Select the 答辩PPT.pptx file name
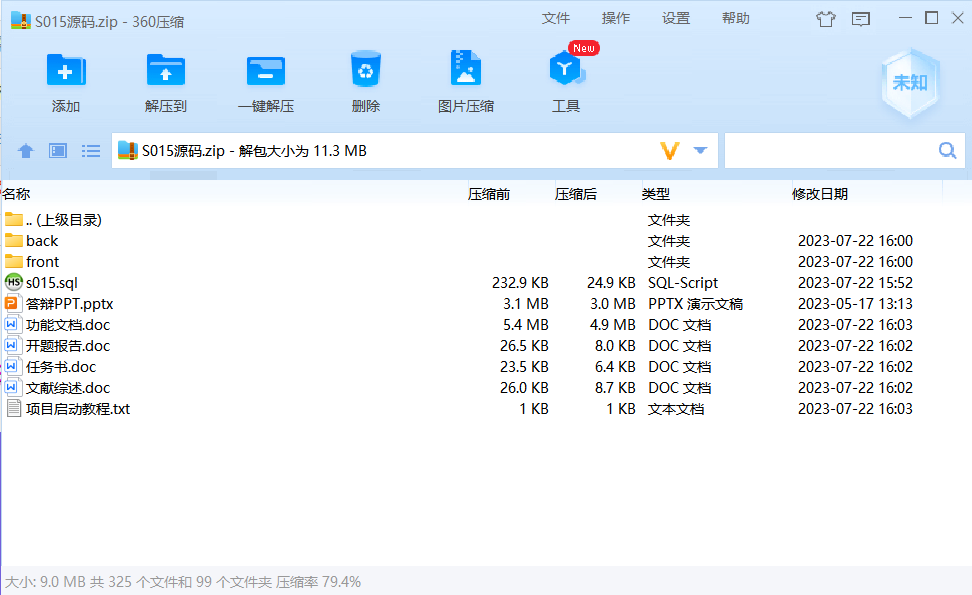This screenshot has height=595, width=972. click(69, 304)
